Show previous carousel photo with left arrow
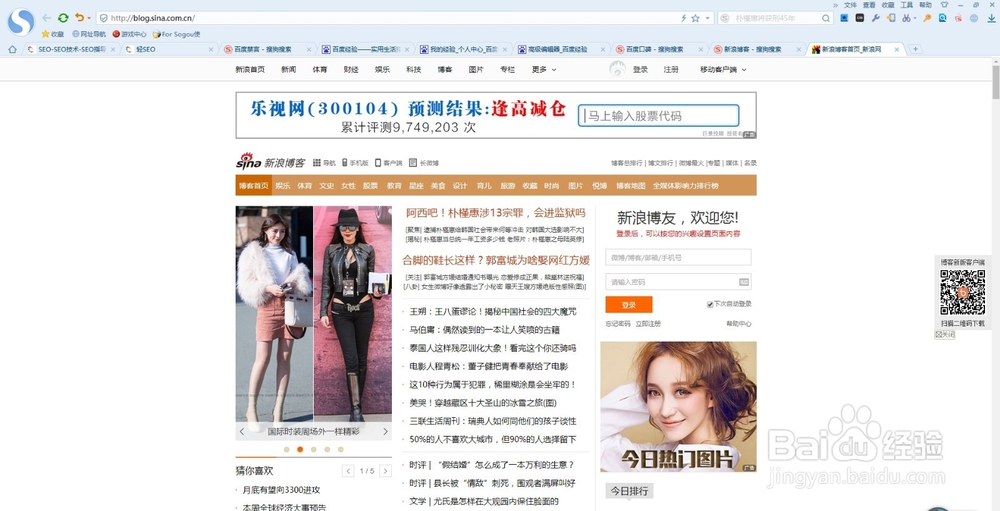The image size is (1000, 511). tap(242, 431)
